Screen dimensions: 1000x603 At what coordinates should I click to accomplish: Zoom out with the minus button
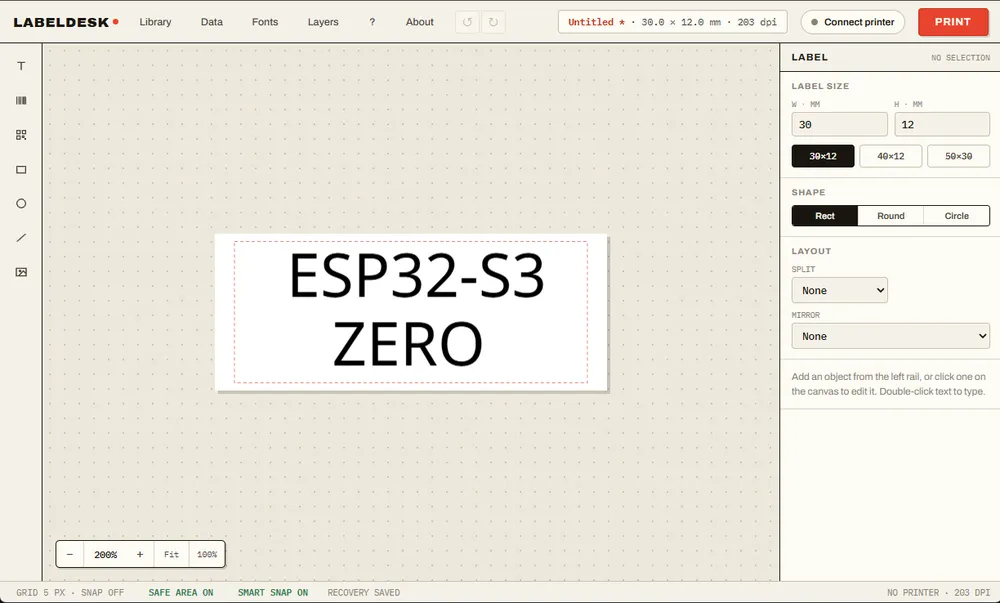coord(70,555)
